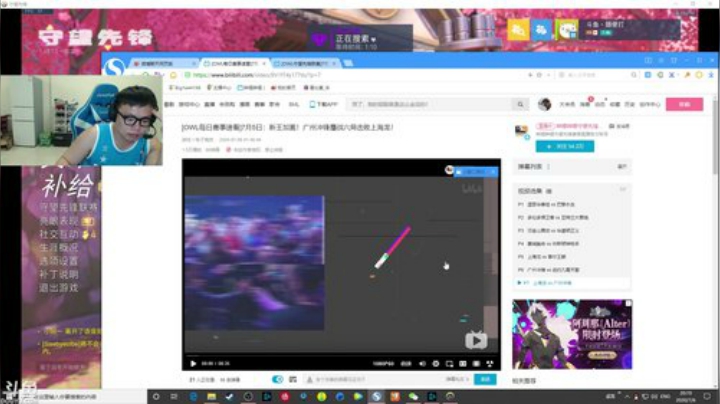Open Steam from the taskbar
This screenshot has height=404, width=720.
[230, 396]
